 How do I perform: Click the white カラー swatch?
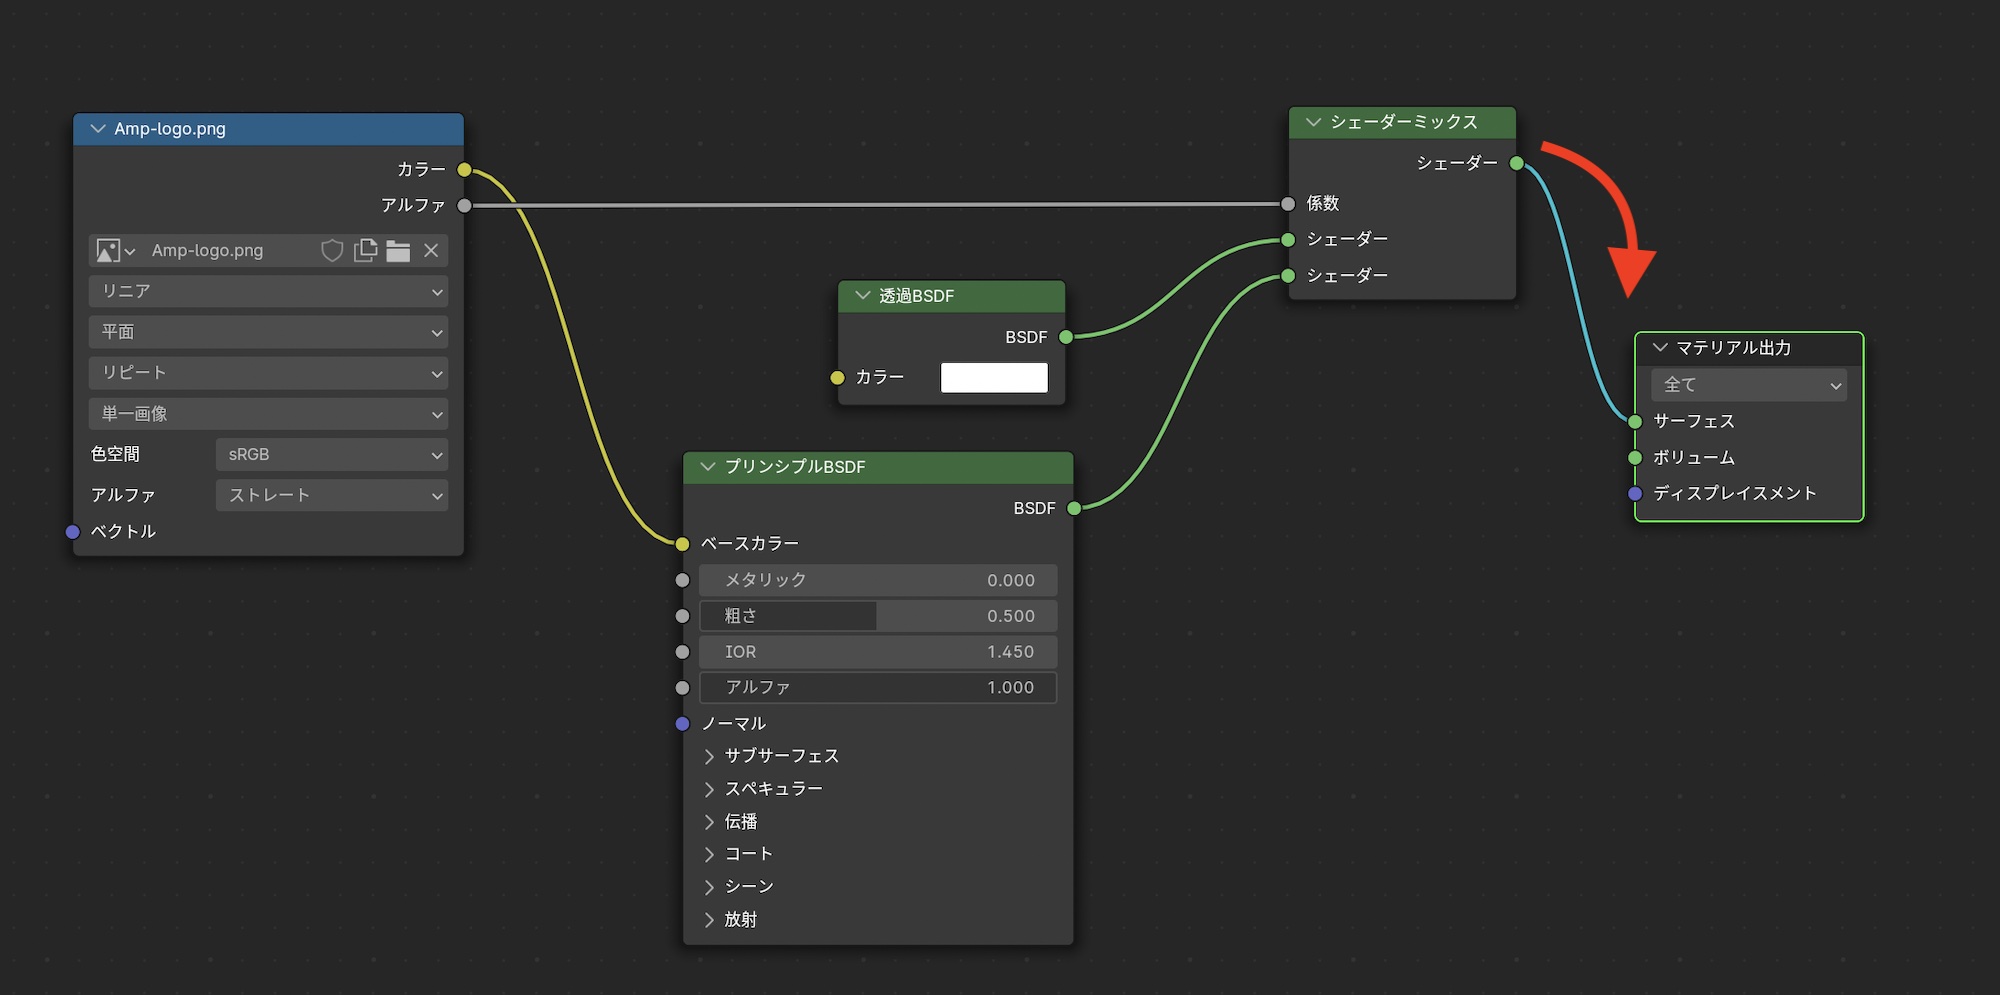(x=994, y=378)
